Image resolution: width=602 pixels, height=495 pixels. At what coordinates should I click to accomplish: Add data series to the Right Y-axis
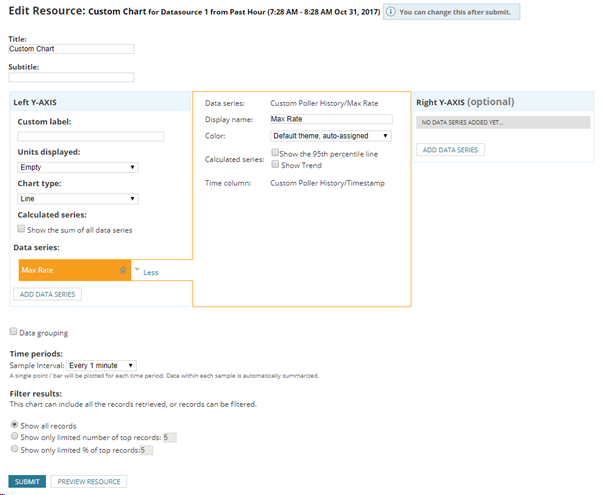click(x=450, y=150)
